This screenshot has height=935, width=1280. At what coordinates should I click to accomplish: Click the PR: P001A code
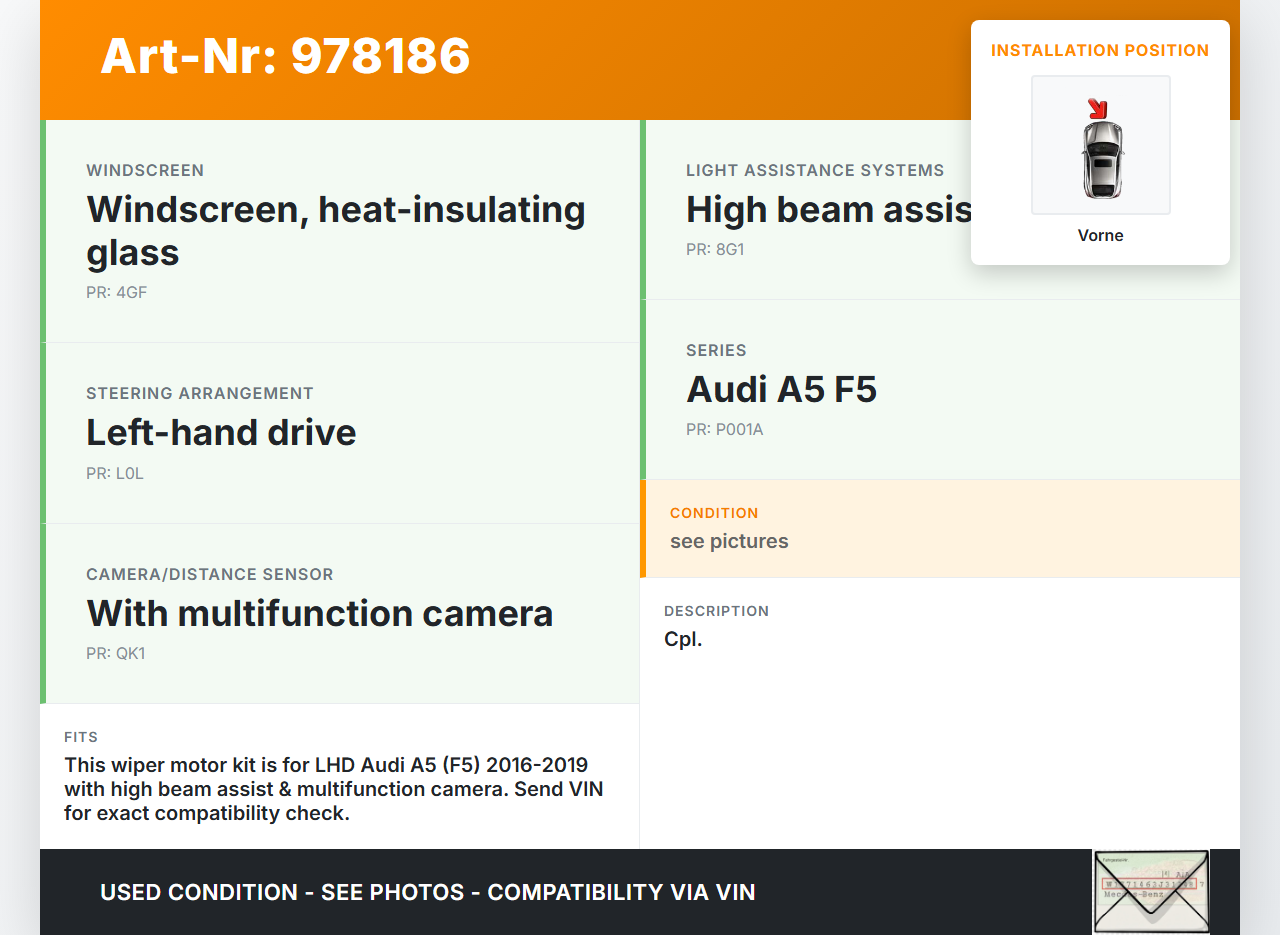[x=724, y=430]
